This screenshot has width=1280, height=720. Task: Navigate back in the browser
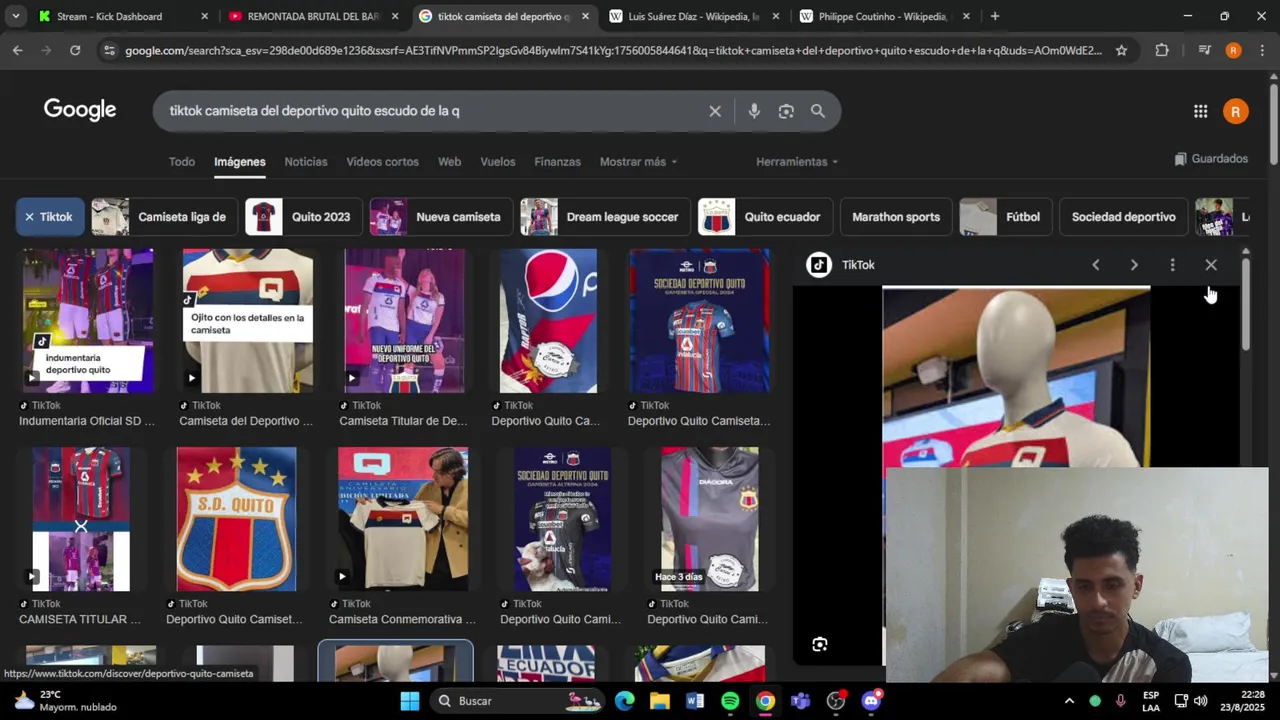(18, 50)
